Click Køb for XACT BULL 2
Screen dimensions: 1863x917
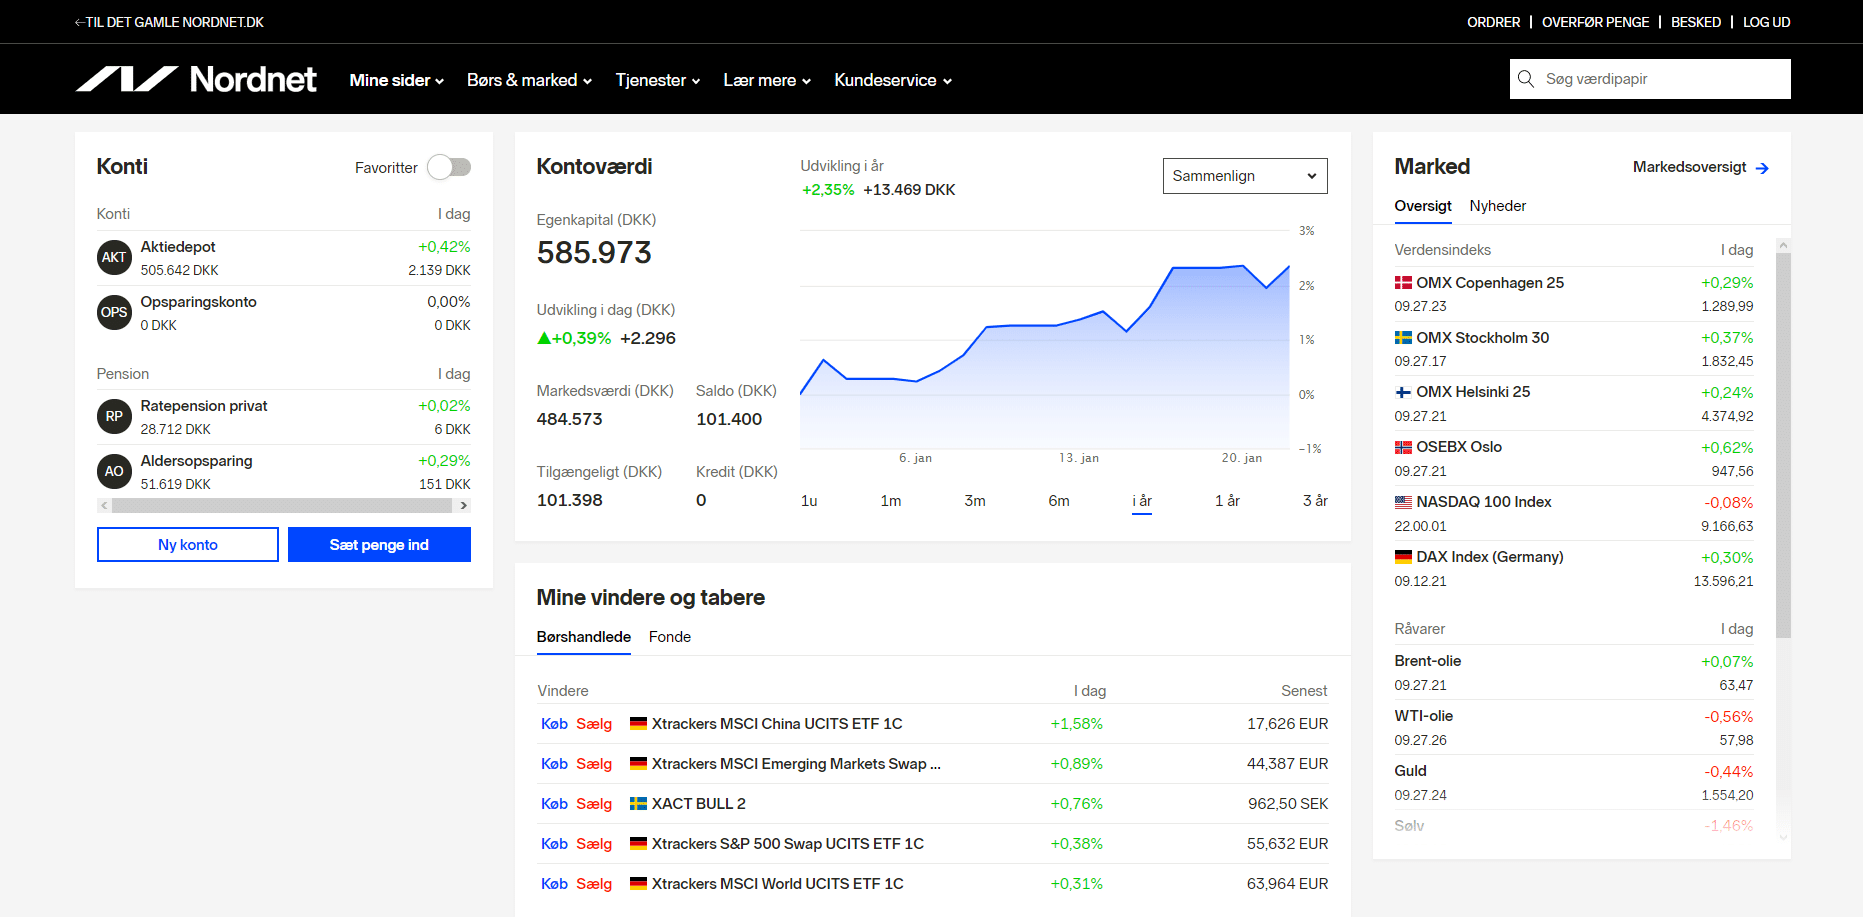click(554, 804)
